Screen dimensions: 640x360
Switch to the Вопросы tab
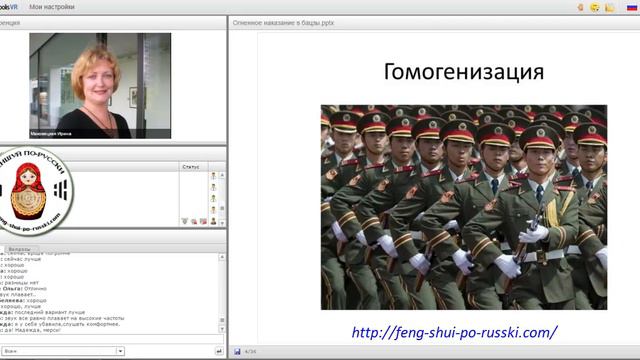pyautogui.click(x=20, y=249)
